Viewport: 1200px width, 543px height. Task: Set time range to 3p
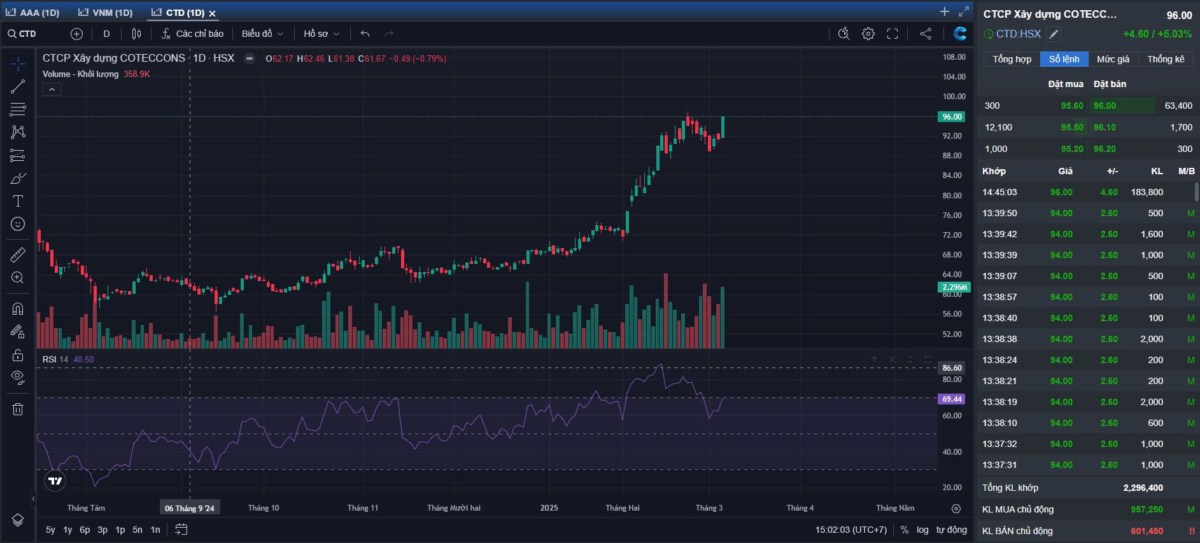click(x=102, y=529)
